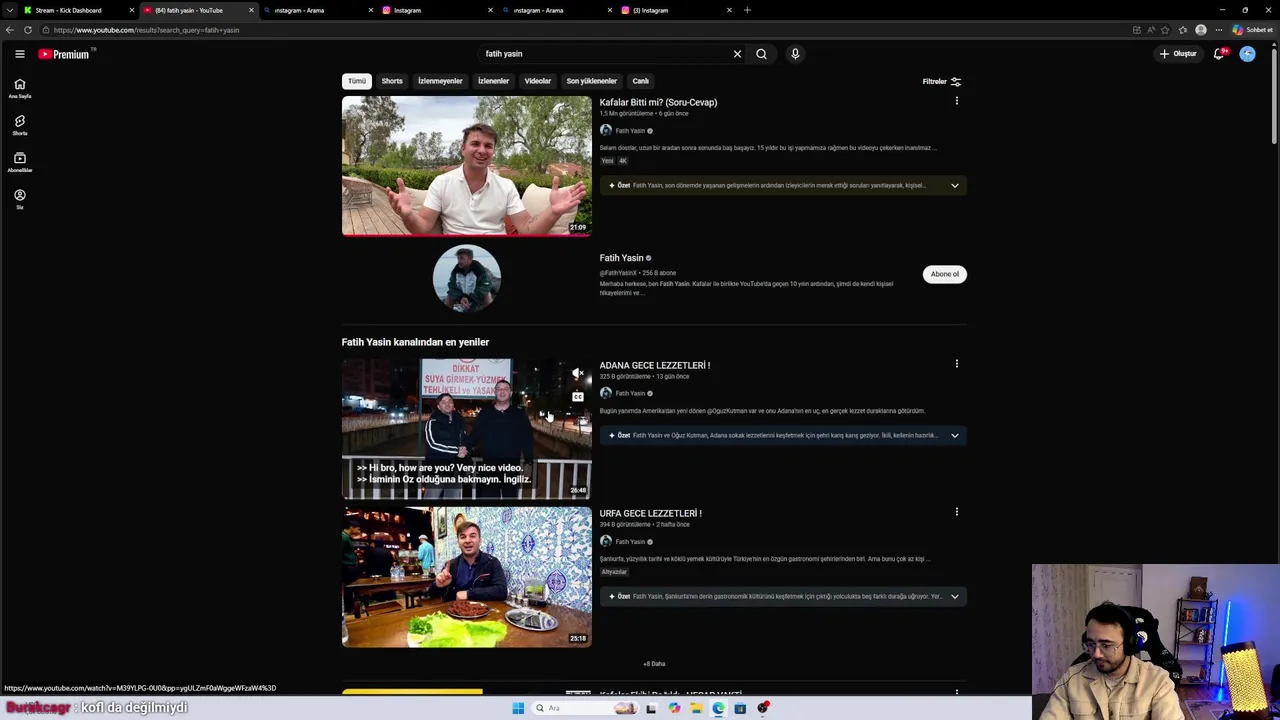Image resolution: width=1280 pixels, height=720 pixels.
Task: Click the Windows taskbar Ara search box
Action: click(586, 708)
